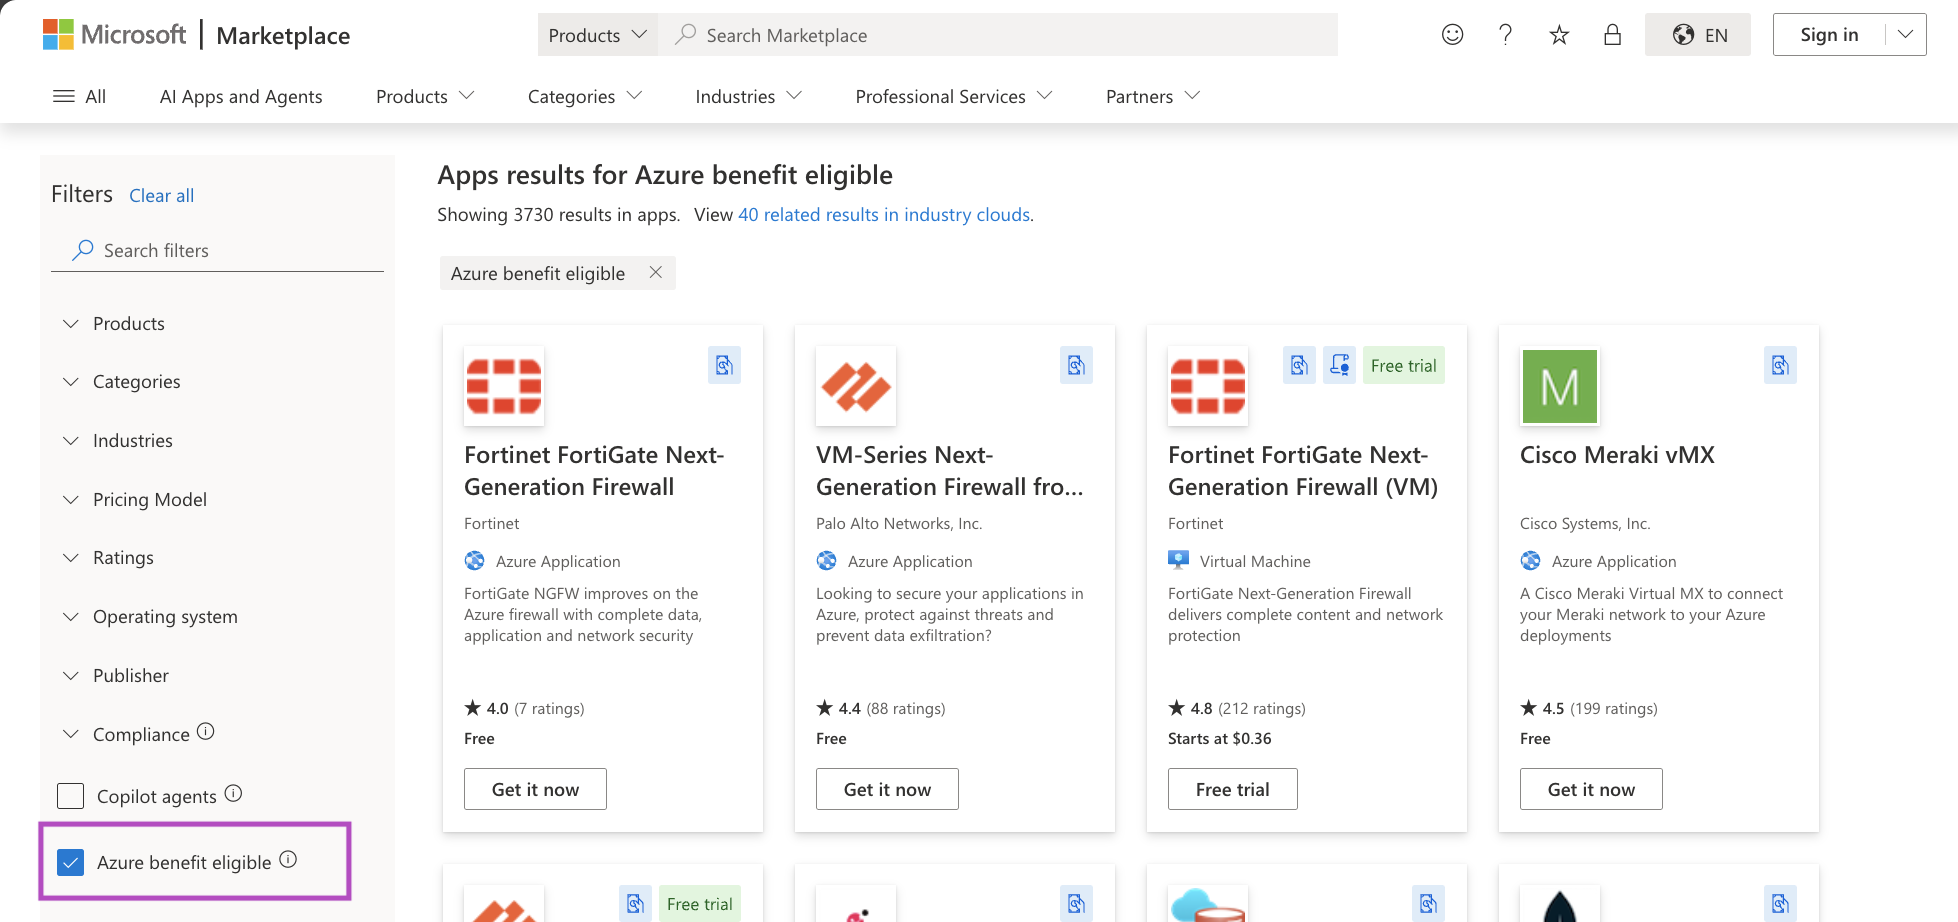Open the feedback smiley icon
Viewport: 1958px width, 922px height.
click(x=1452, y=34)
